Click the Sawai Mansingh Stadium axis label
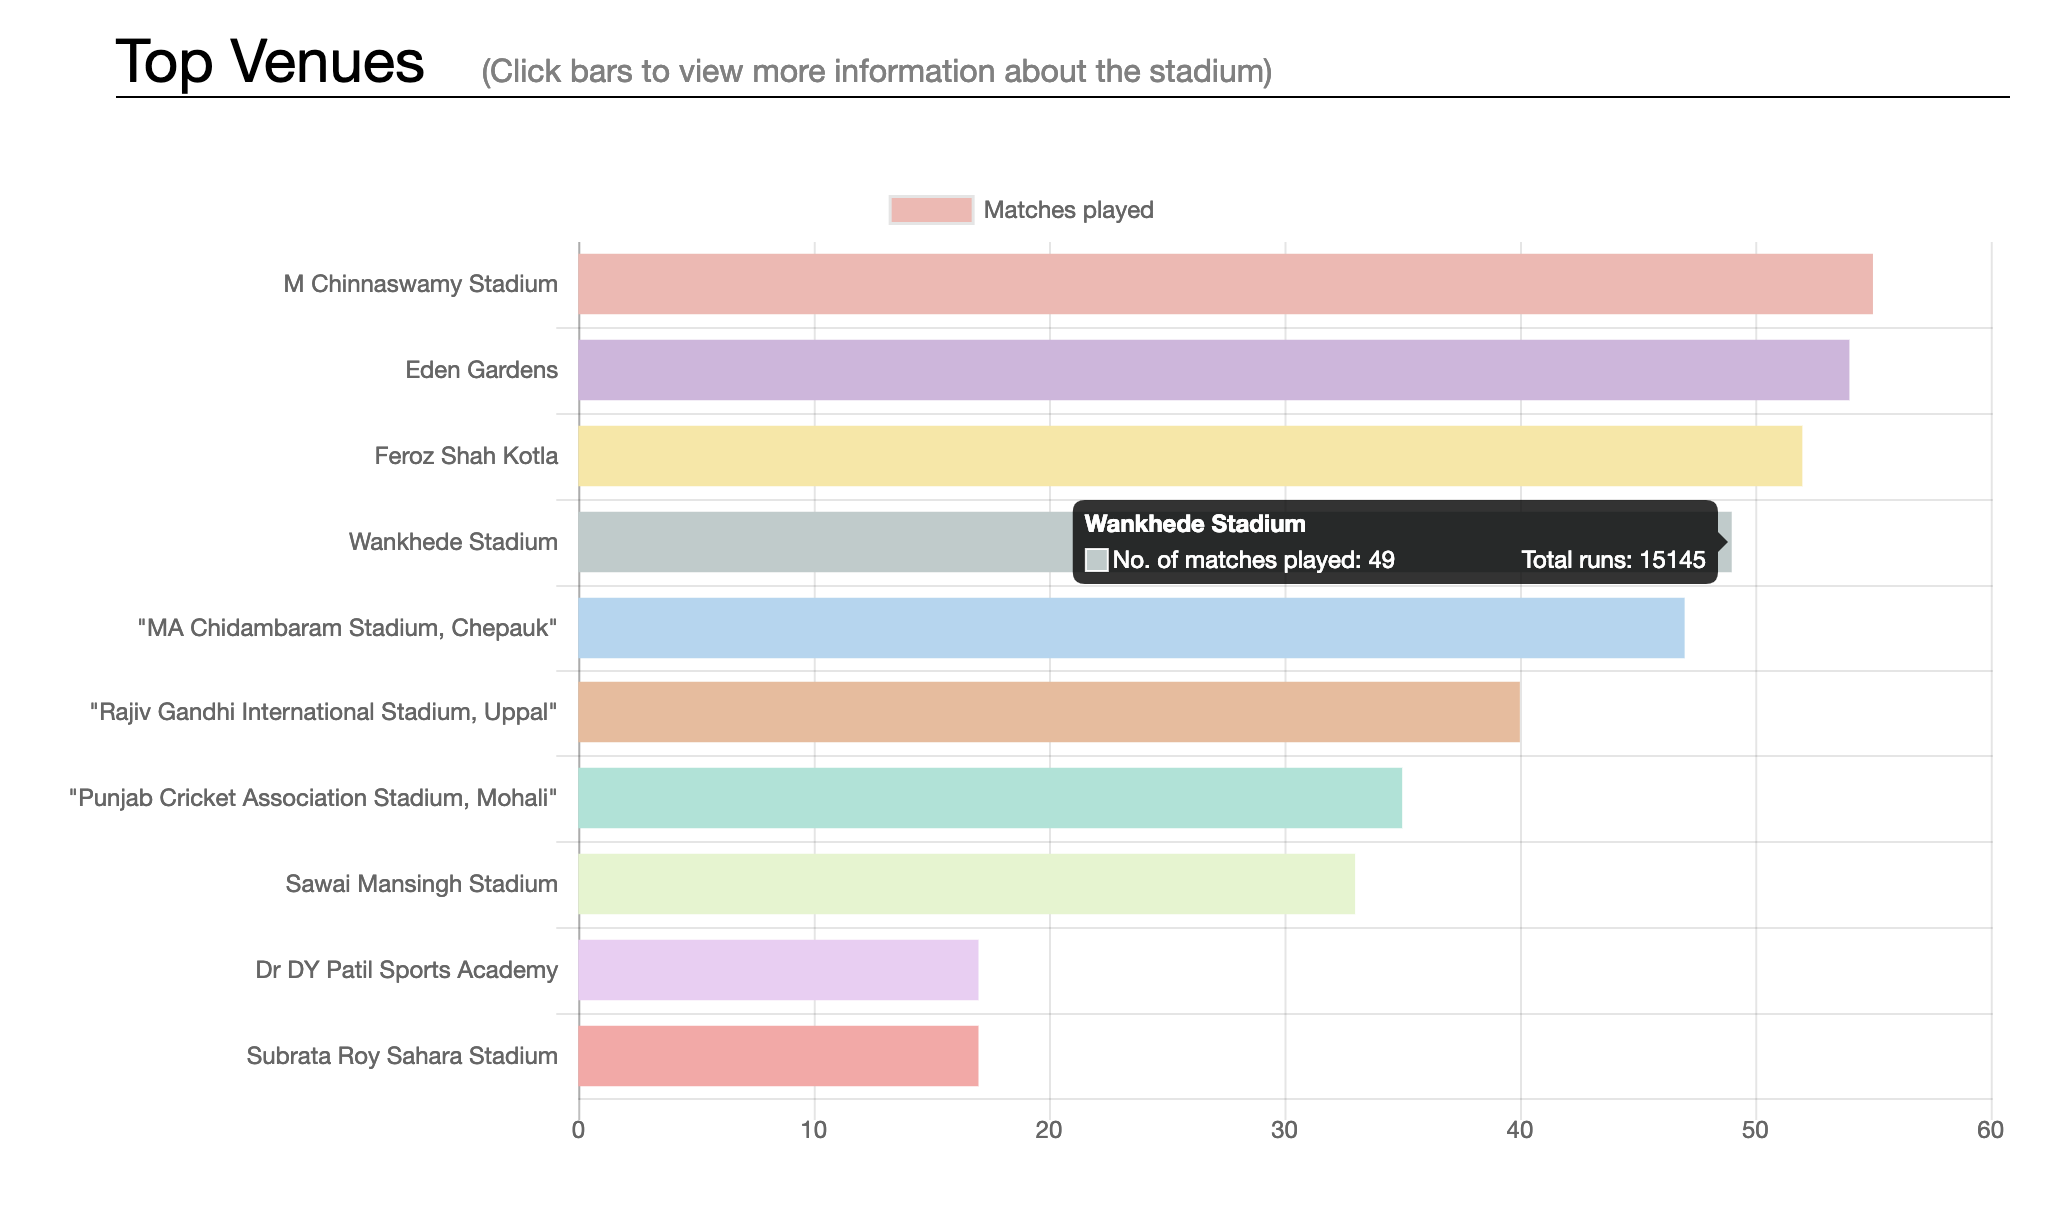 421,884
